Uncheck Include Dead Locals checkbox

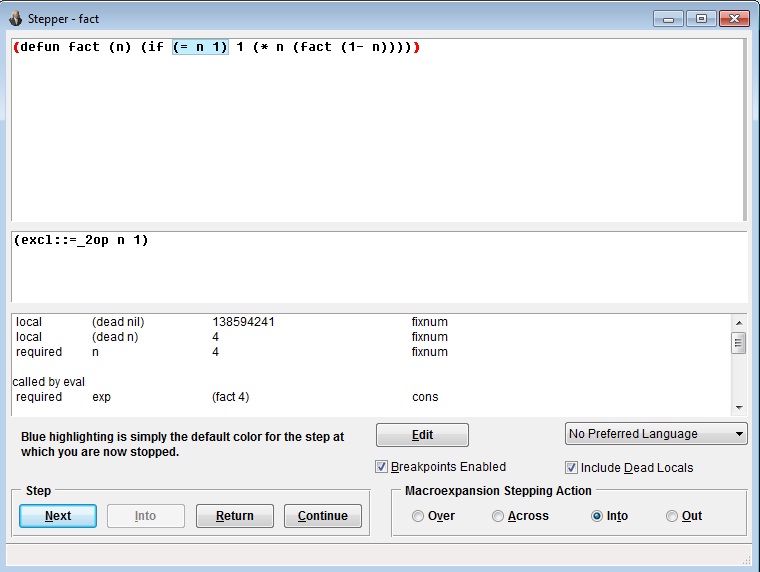[x=572, y=468]
